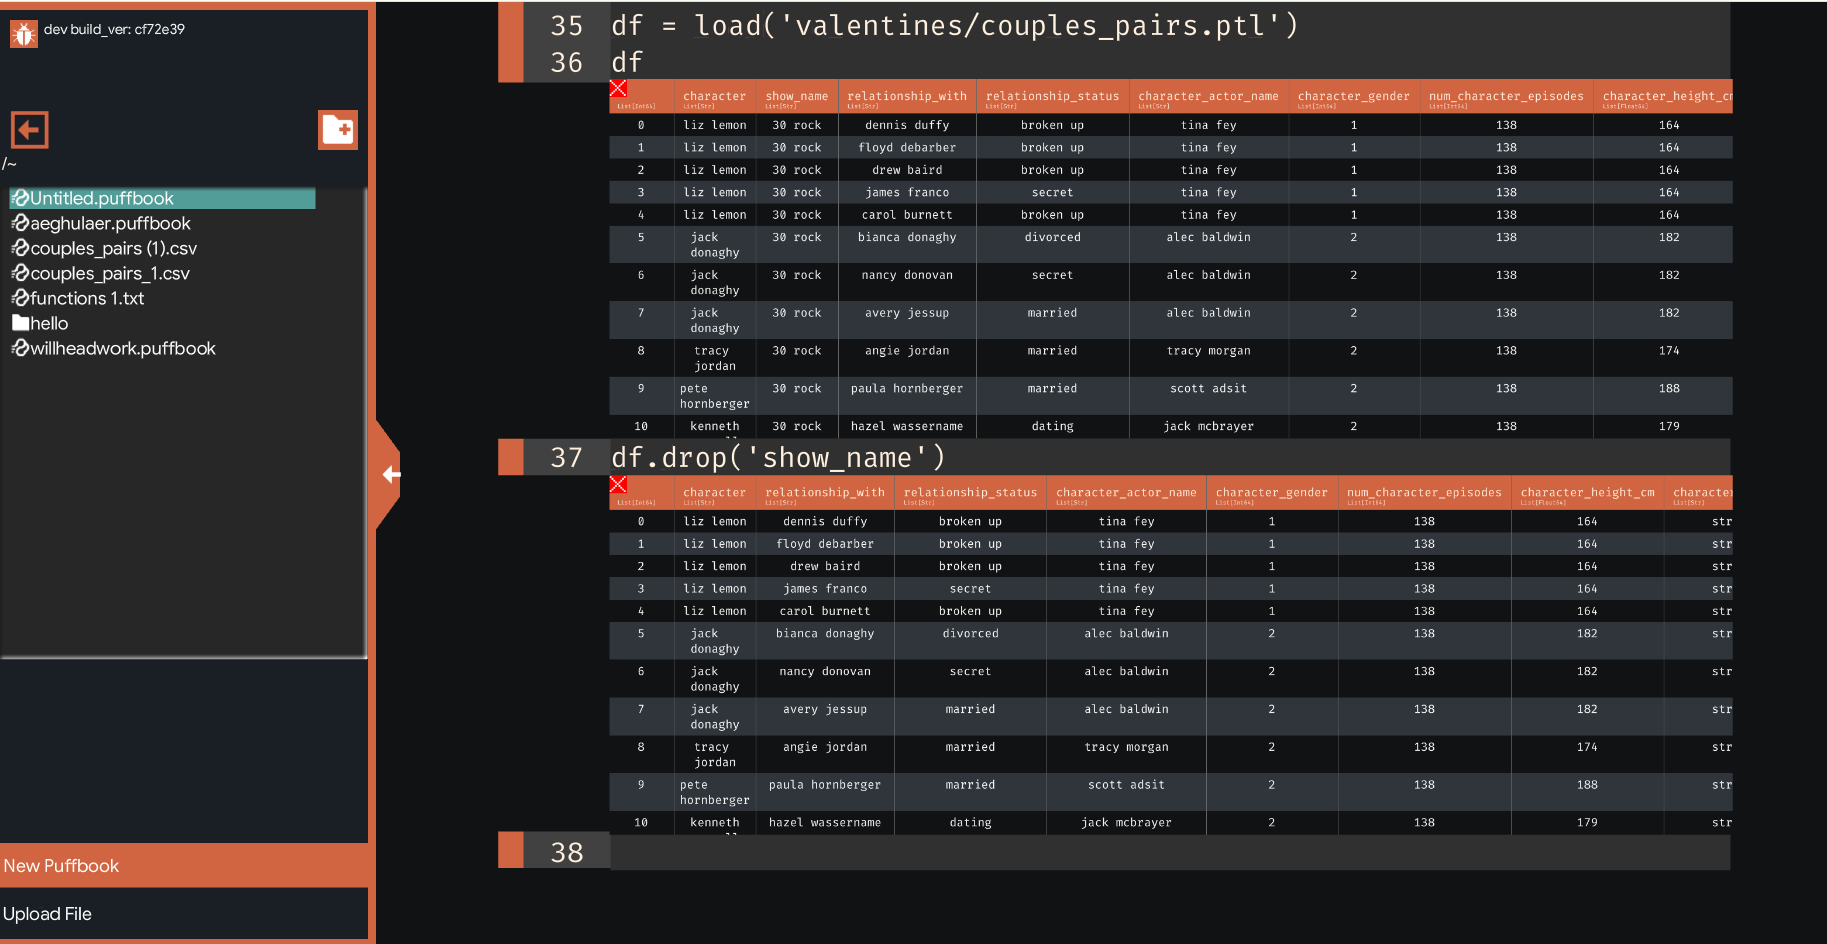Collapse the sidebar with the arrow tab
Image resolution: width=1827 pixels, height=944 pixels.
389,474
